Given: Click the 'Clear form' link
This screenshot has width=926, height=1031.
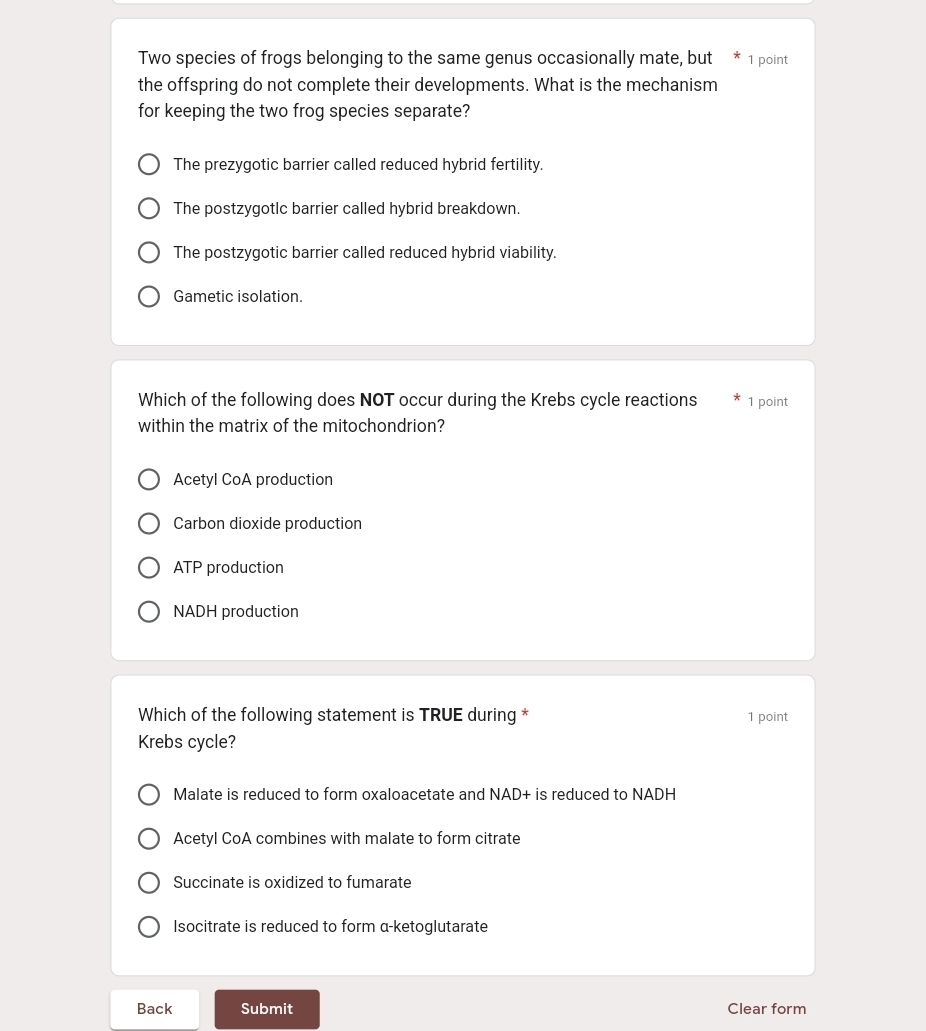Looking at the screenshot, I should pos(766,1009).
